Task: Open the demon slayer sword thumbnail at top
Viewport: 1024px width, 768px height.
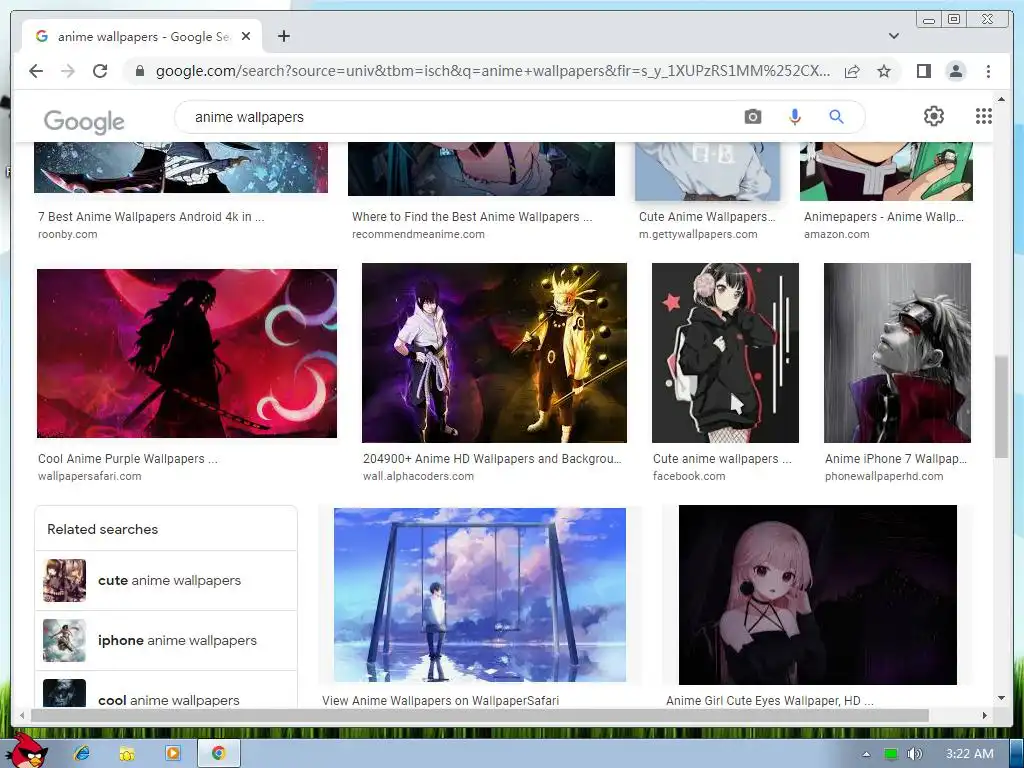Action: [181, 167]
